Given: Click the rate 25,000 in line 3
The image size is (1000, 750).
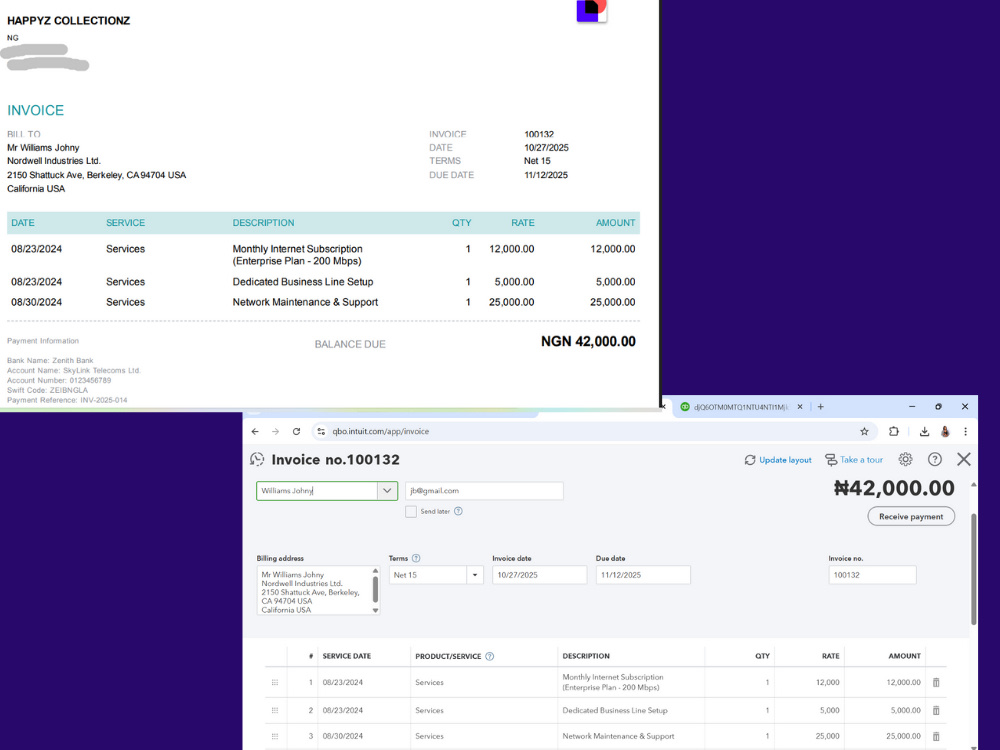Looking at the screenshot, I should pos(828,736).
